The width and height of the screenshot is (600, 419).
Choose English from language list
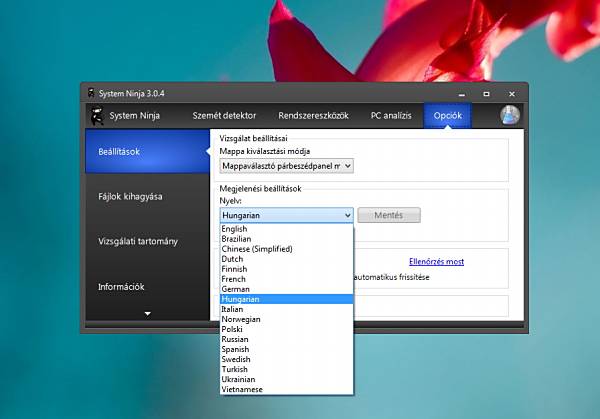287,229
